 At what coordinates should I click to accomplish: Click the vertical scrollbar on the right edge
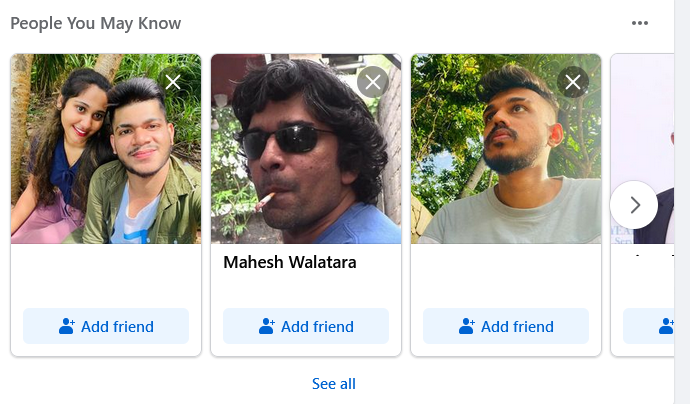coord(682,202)
